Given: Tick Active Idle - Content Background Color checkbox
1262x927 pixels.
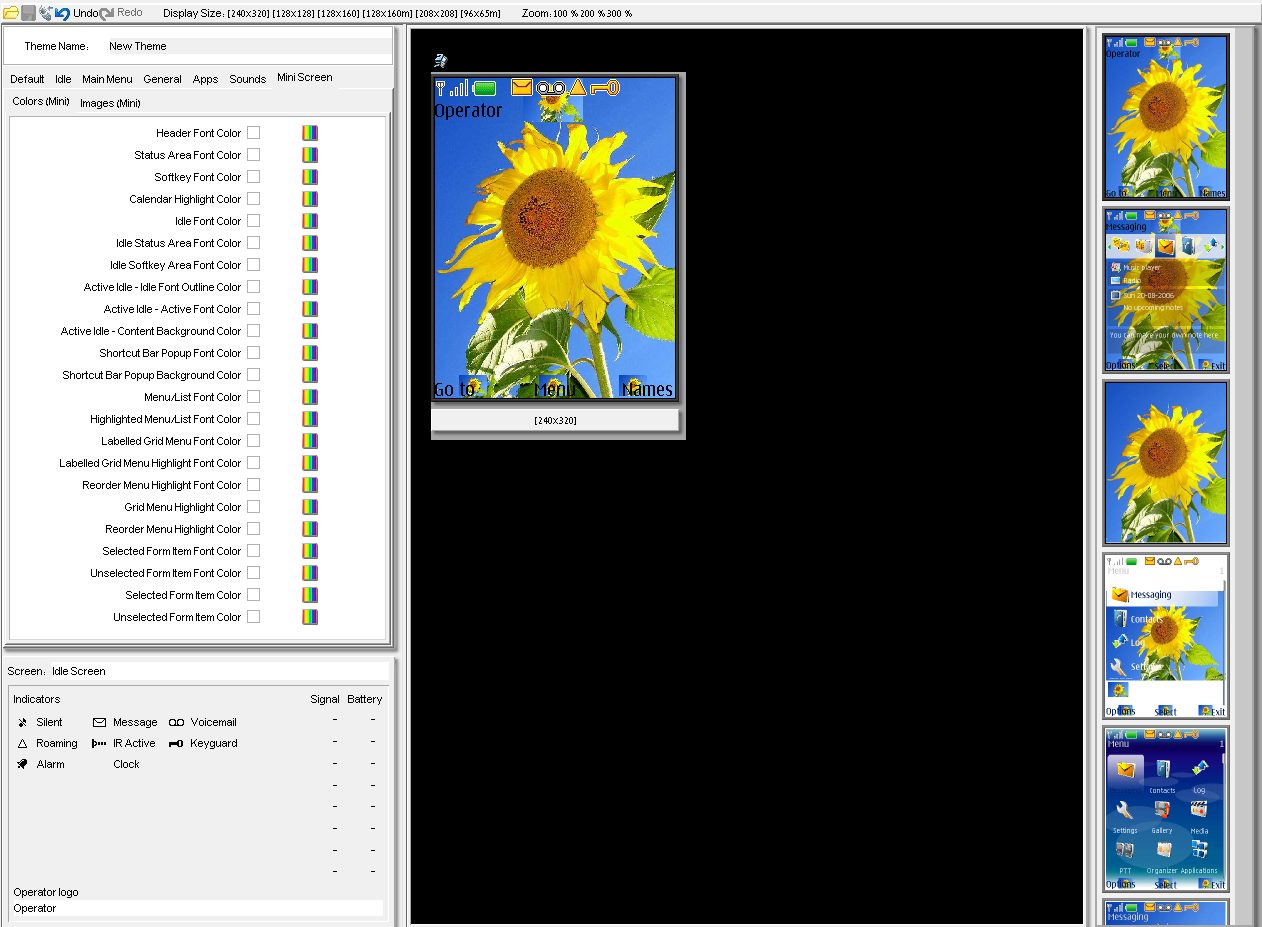Looking at the screenshot, I should tap(254, 331).
